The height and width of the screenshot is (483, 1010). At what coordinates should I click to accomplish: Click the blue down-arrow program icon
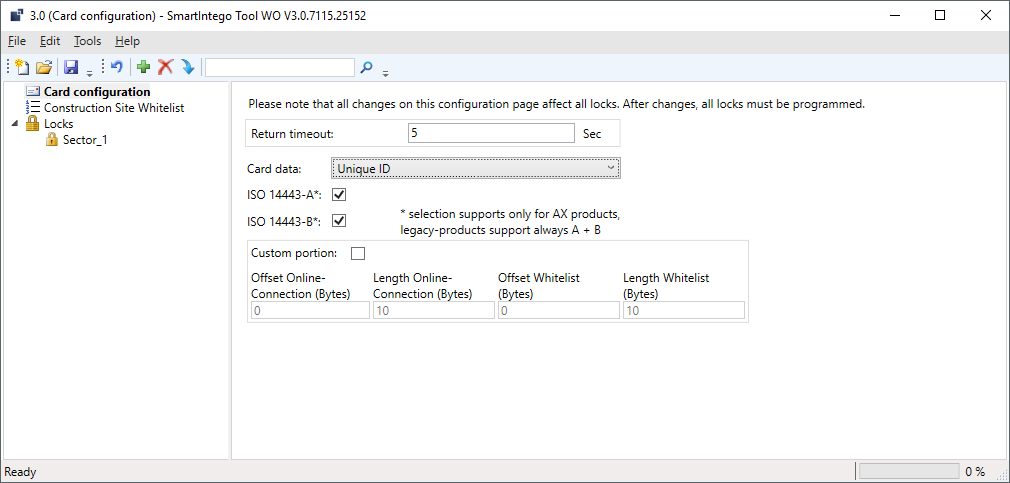pos(187,67)
